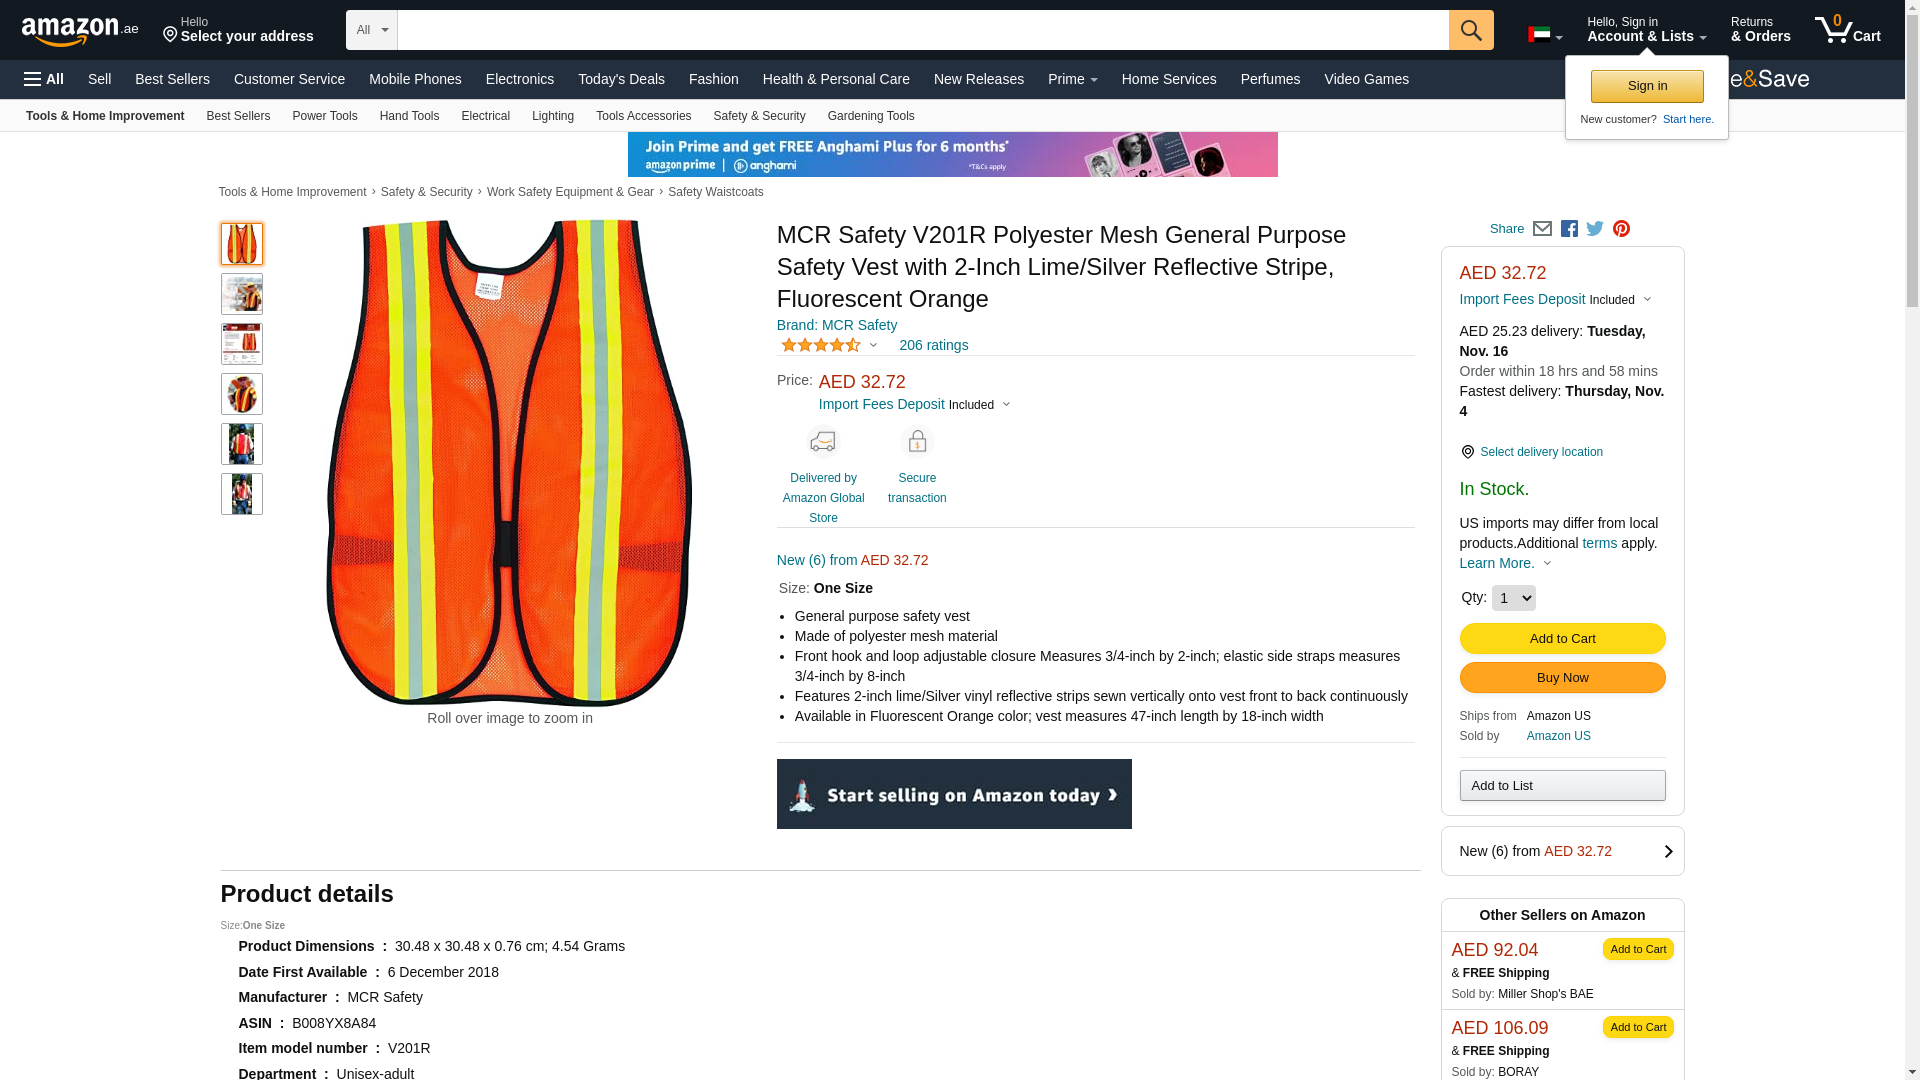Open Today's Deals in navigation bar
The image size is (1920, 1080).
[621, 79]
